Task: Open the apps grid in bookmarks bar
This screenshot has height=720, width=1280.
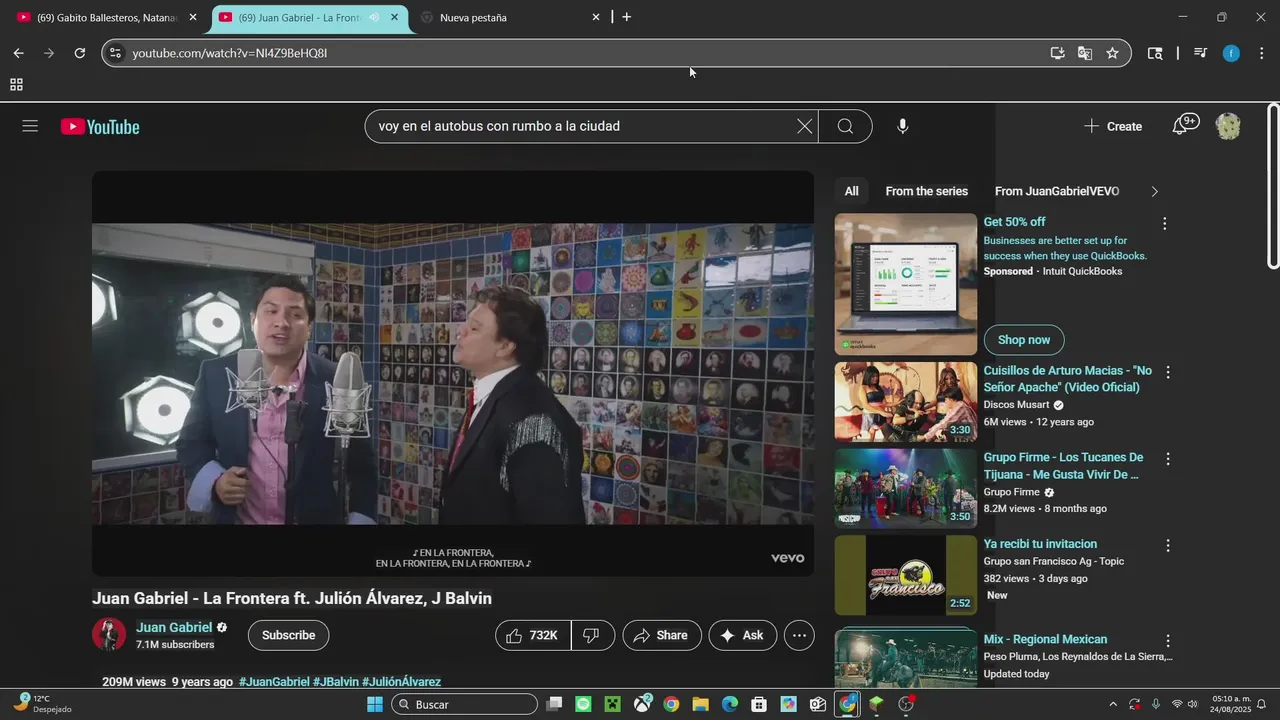Action: tap(16, 85)
